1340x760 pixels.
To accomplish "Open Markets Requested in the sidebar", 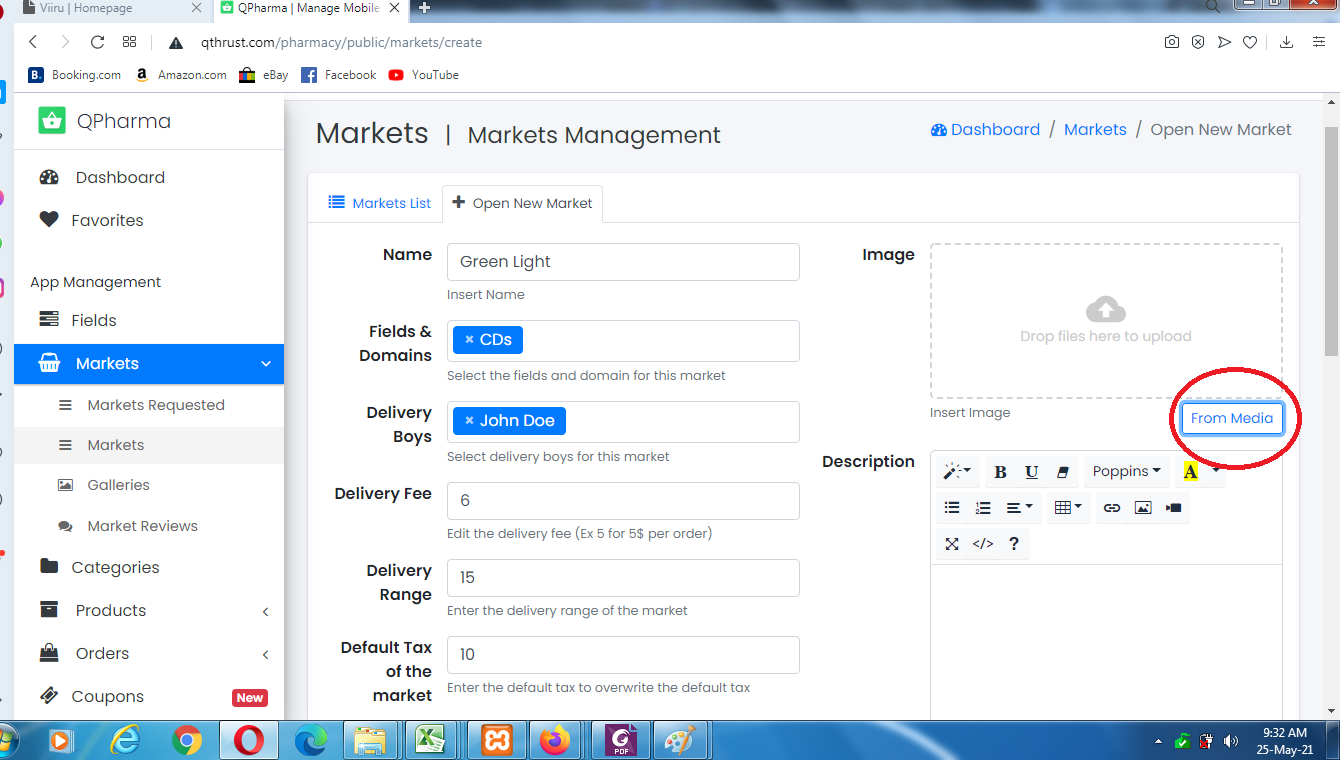I will tap(155, 405).
